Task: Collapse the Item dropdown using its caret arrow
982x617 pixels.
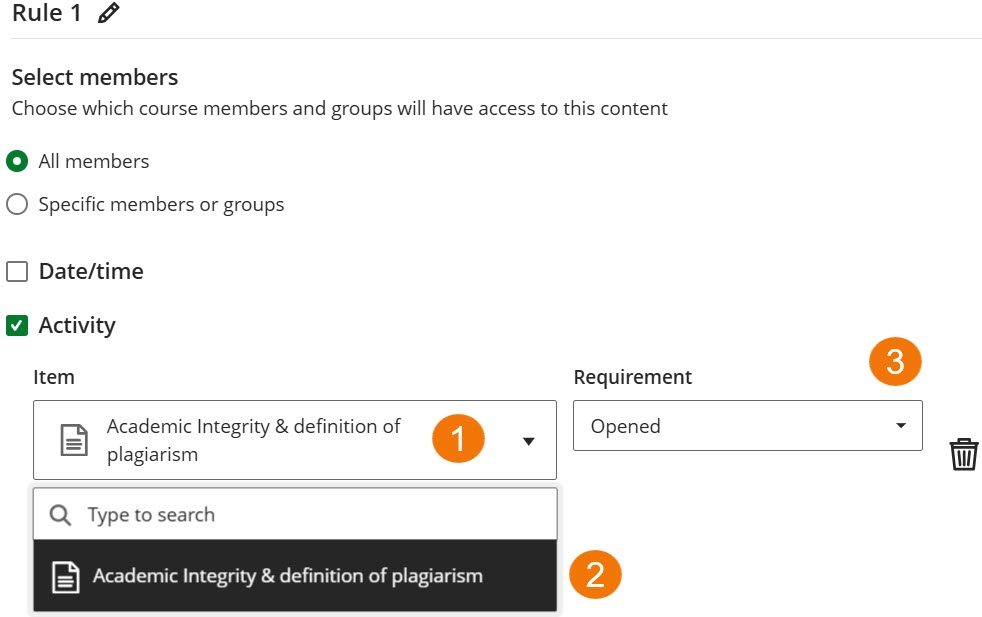Action: (529, 439)
